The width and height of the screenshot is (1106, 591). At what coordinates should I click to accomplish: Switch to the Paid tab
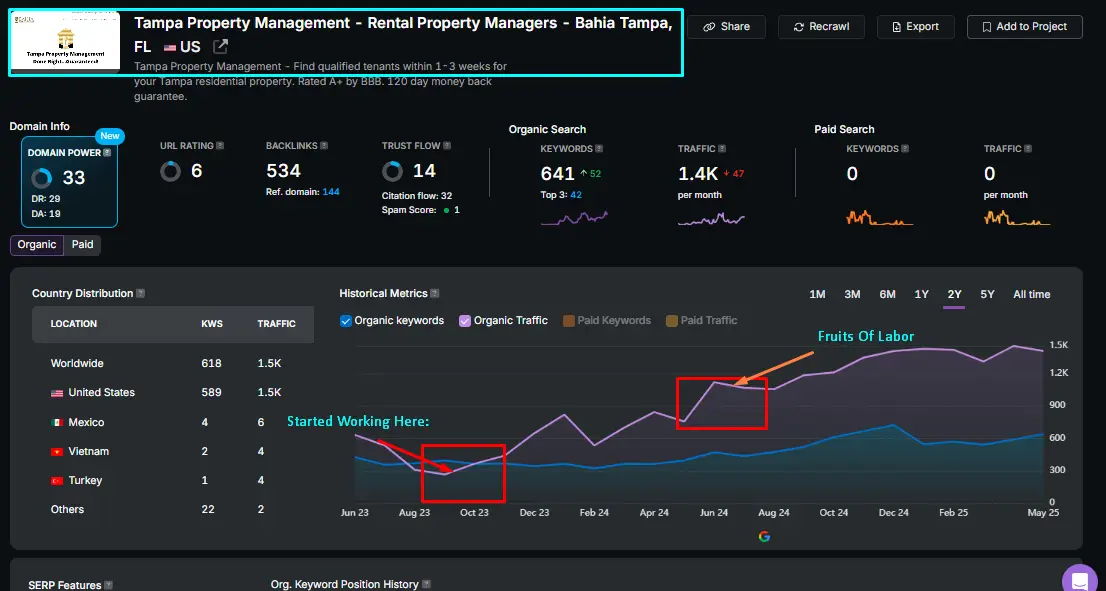point(83,245)
